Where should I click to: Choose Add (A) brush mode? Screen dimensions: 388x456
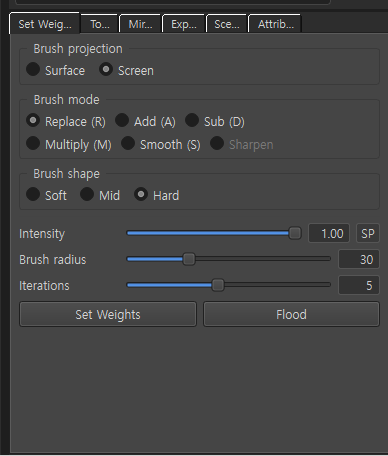145,121
